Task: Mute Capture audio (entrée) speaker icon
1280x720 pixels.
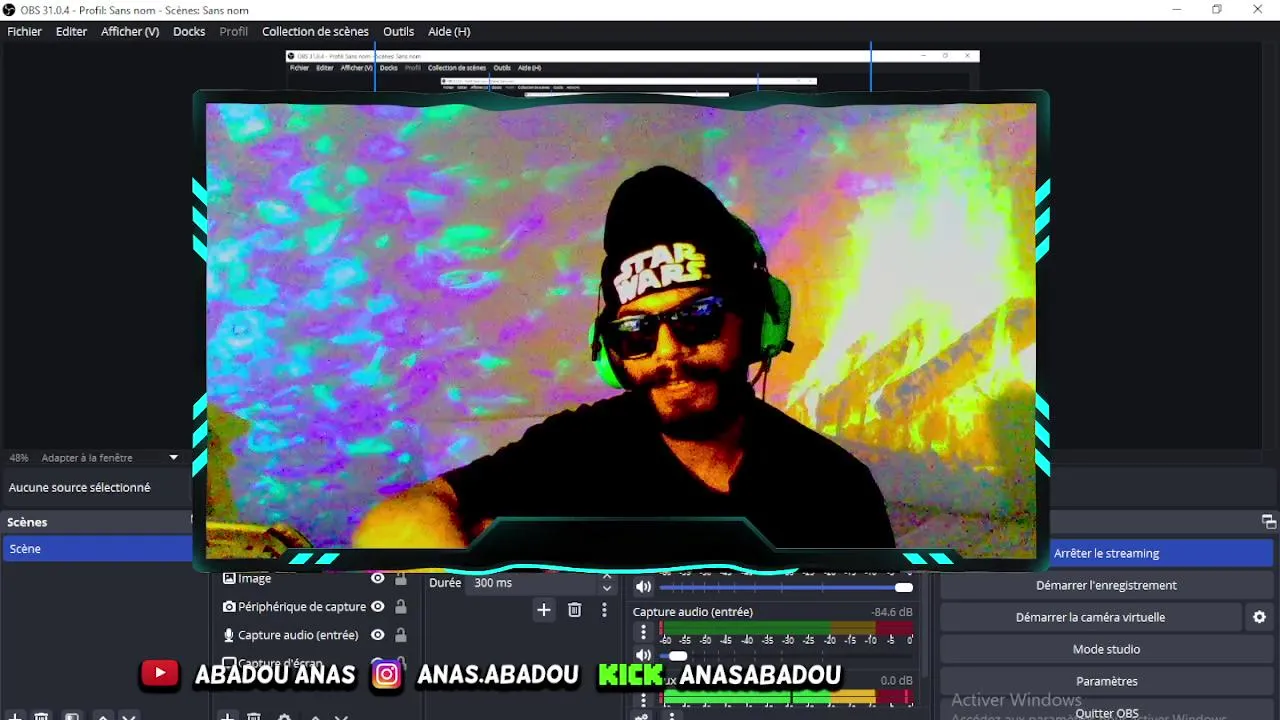Action: coord(643,656)
